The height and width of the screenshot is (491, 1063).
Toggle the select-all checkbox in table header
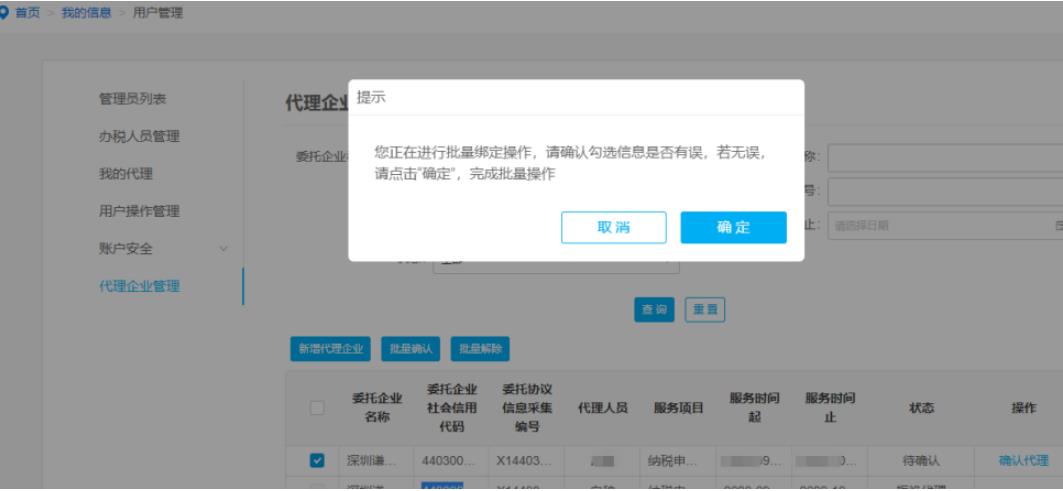point(316,408)
